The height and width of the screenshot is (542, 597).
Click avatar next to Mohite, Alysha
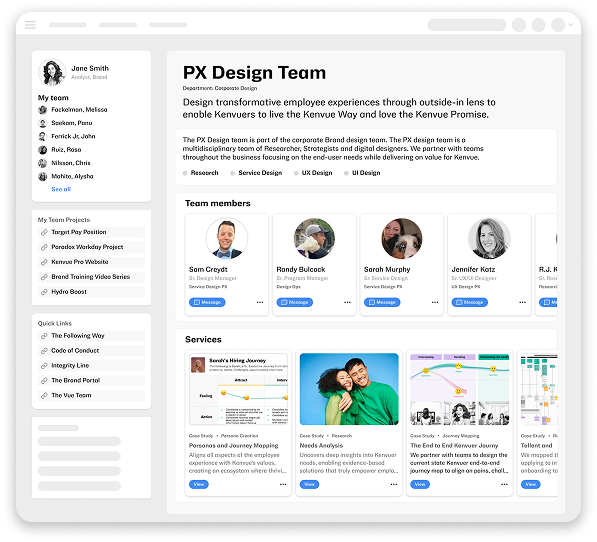(x=43, y=176)
